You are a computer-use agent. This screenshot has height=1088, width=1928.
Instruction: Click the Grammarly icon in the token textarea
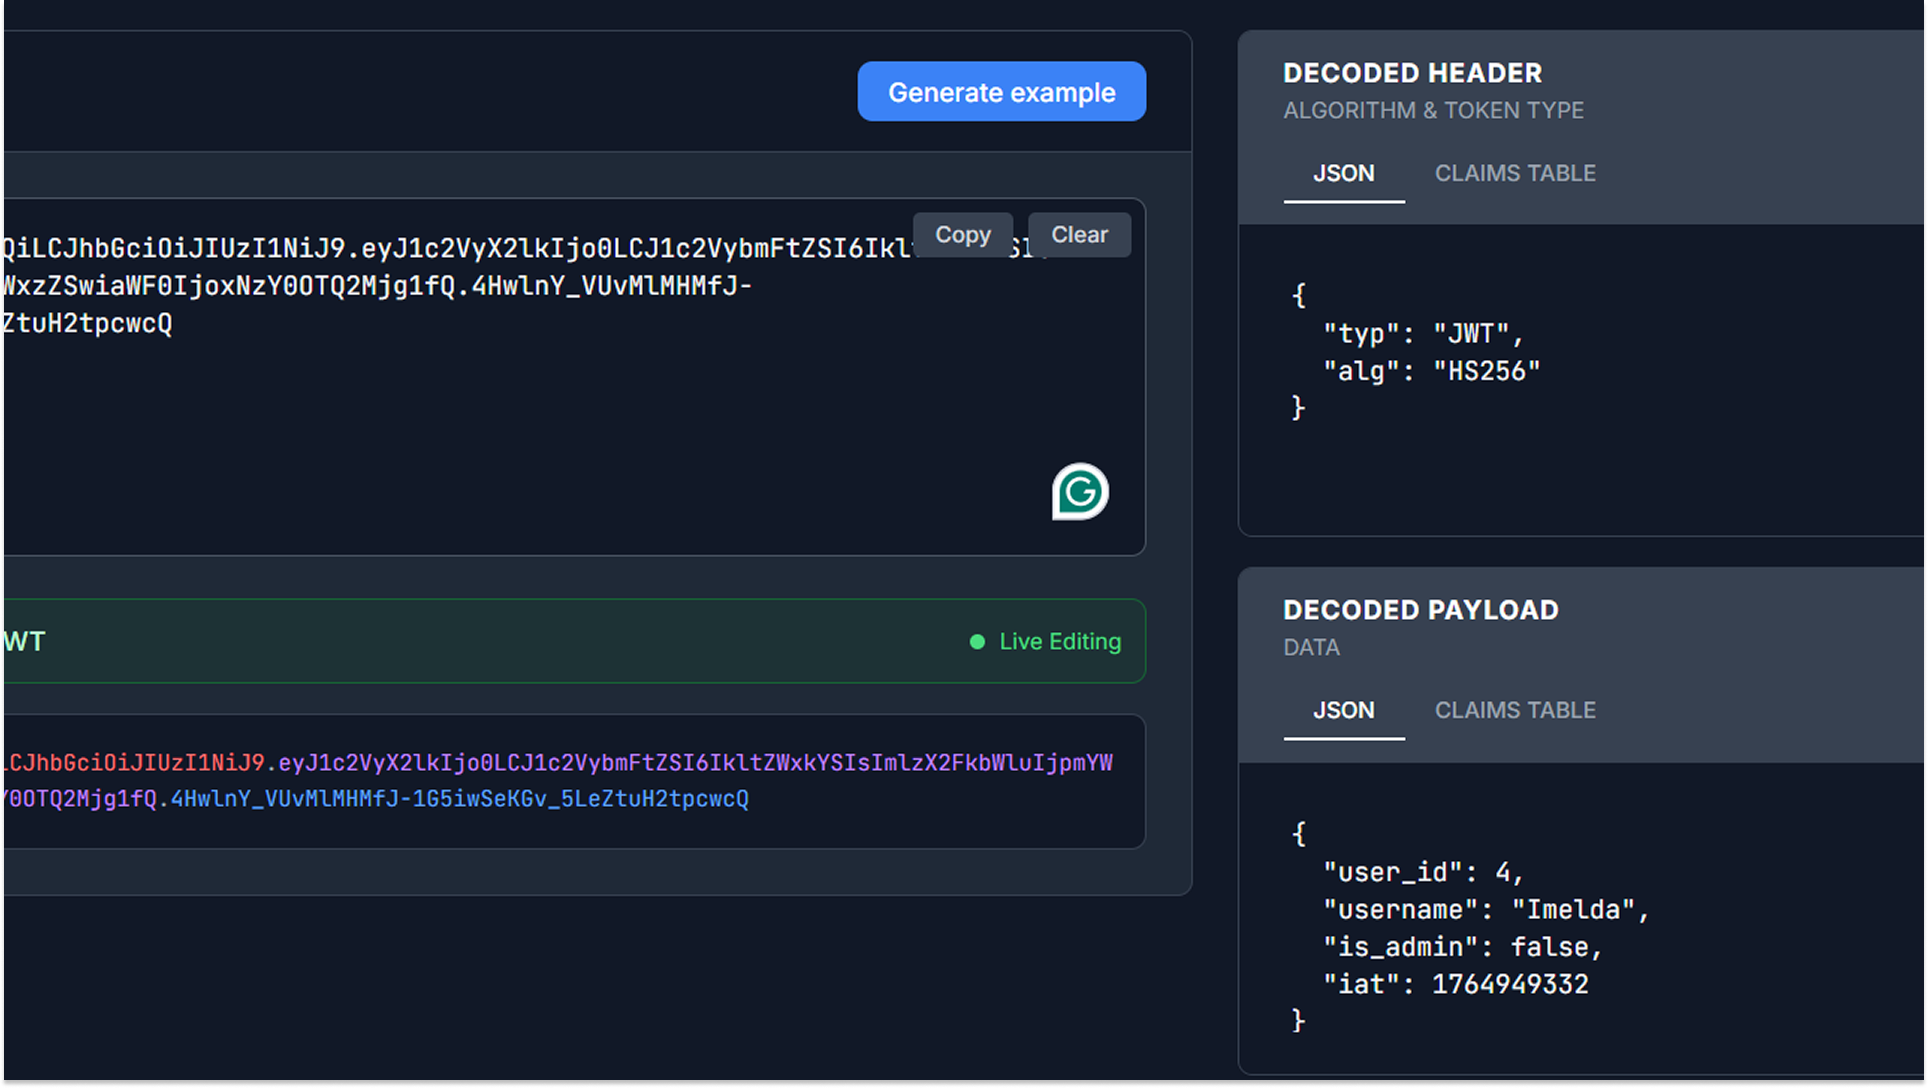[x=1080, y=491]
